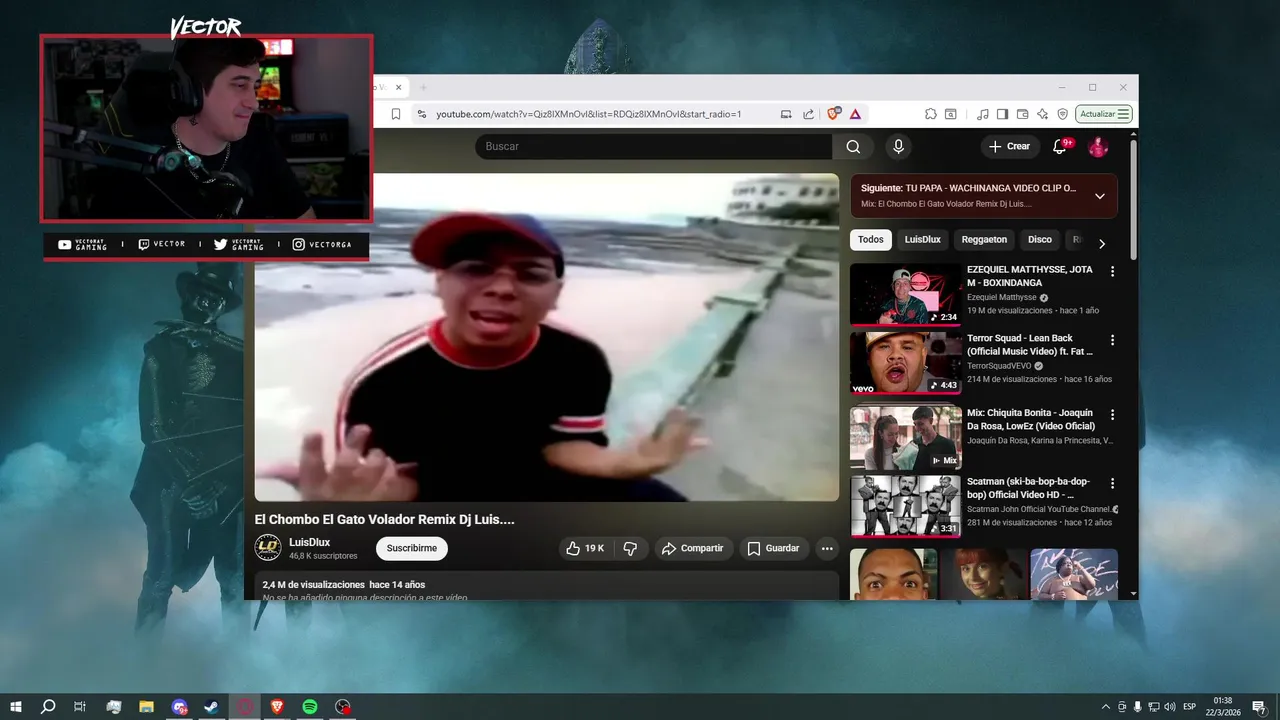This screenshot has height=720, width=1280.
Task: Click the Actualizar browser update button
Action: (1105, 114)
